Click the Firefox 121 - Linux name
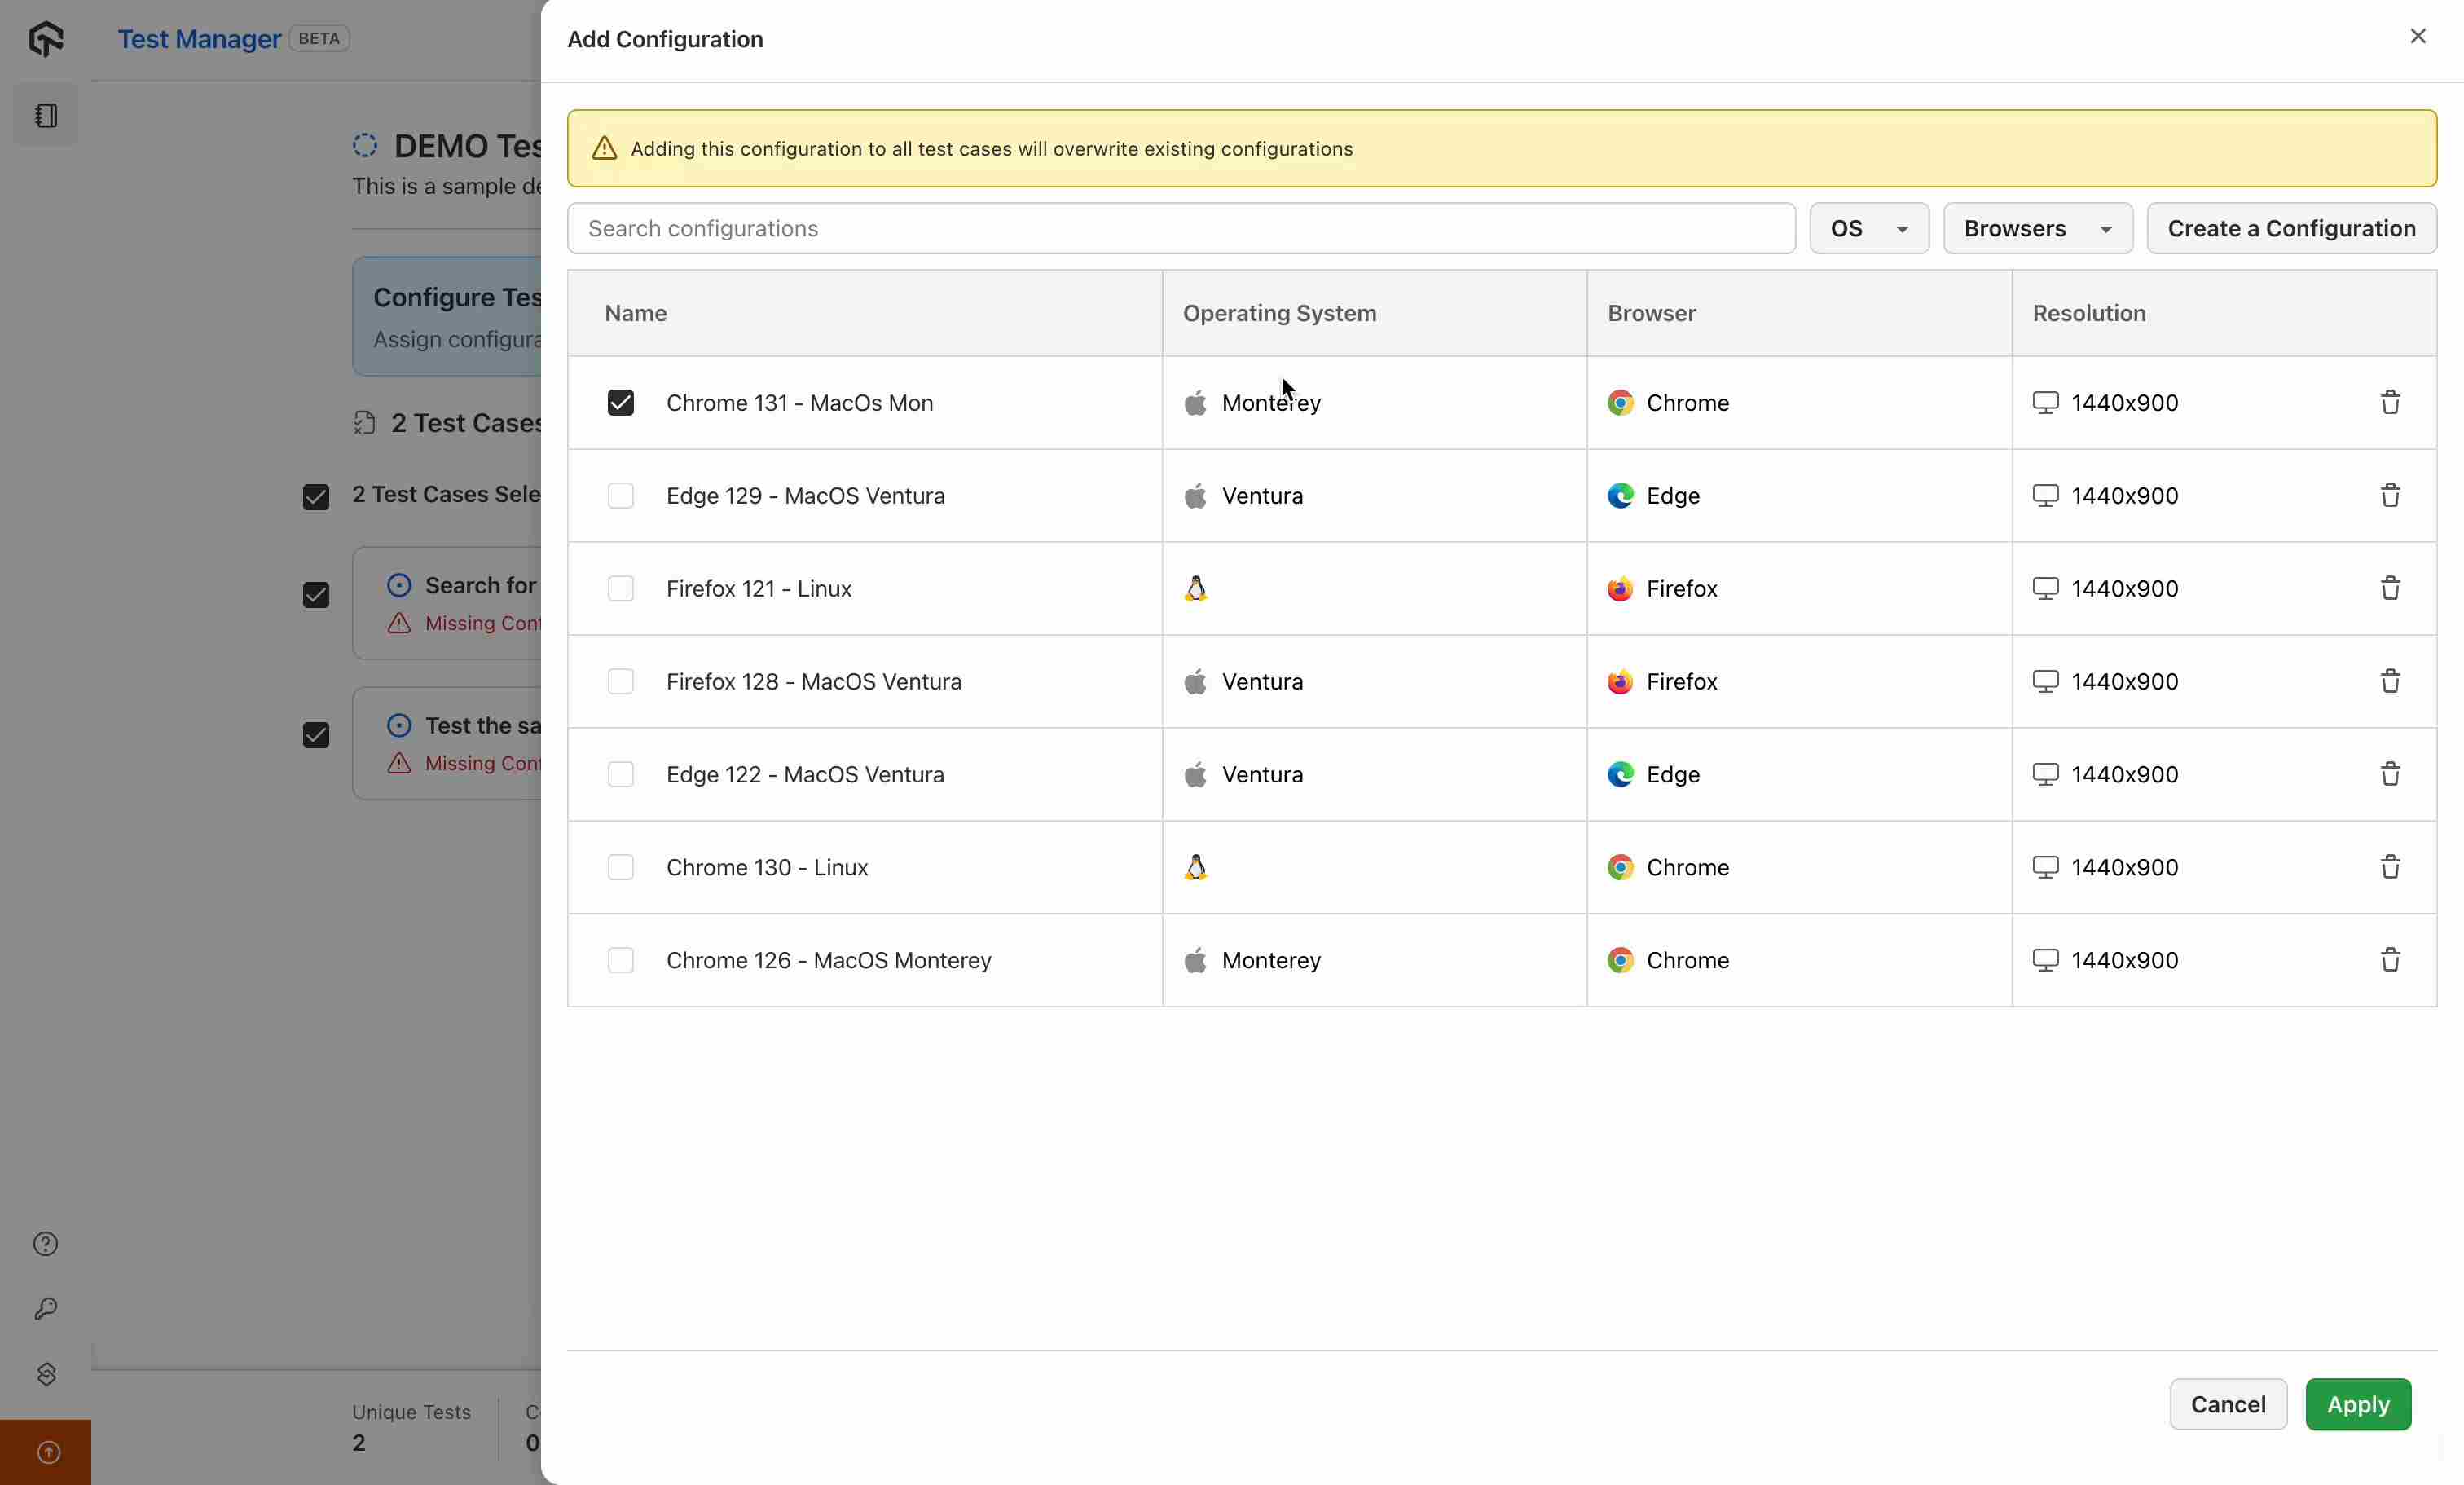Screen dimensions: 2464x1485 pyautogui.click(x=759, y=588)
